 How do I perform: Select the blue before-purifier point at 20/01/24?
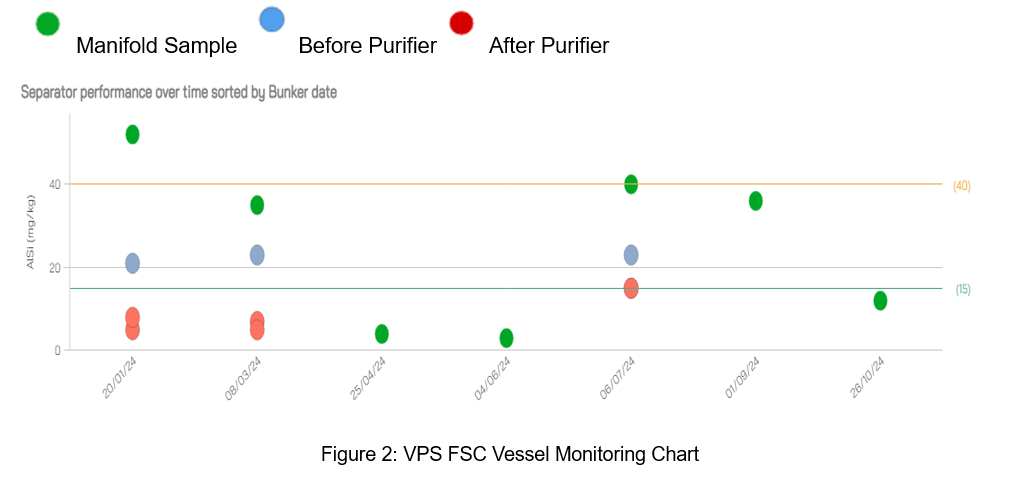(132, 263)
